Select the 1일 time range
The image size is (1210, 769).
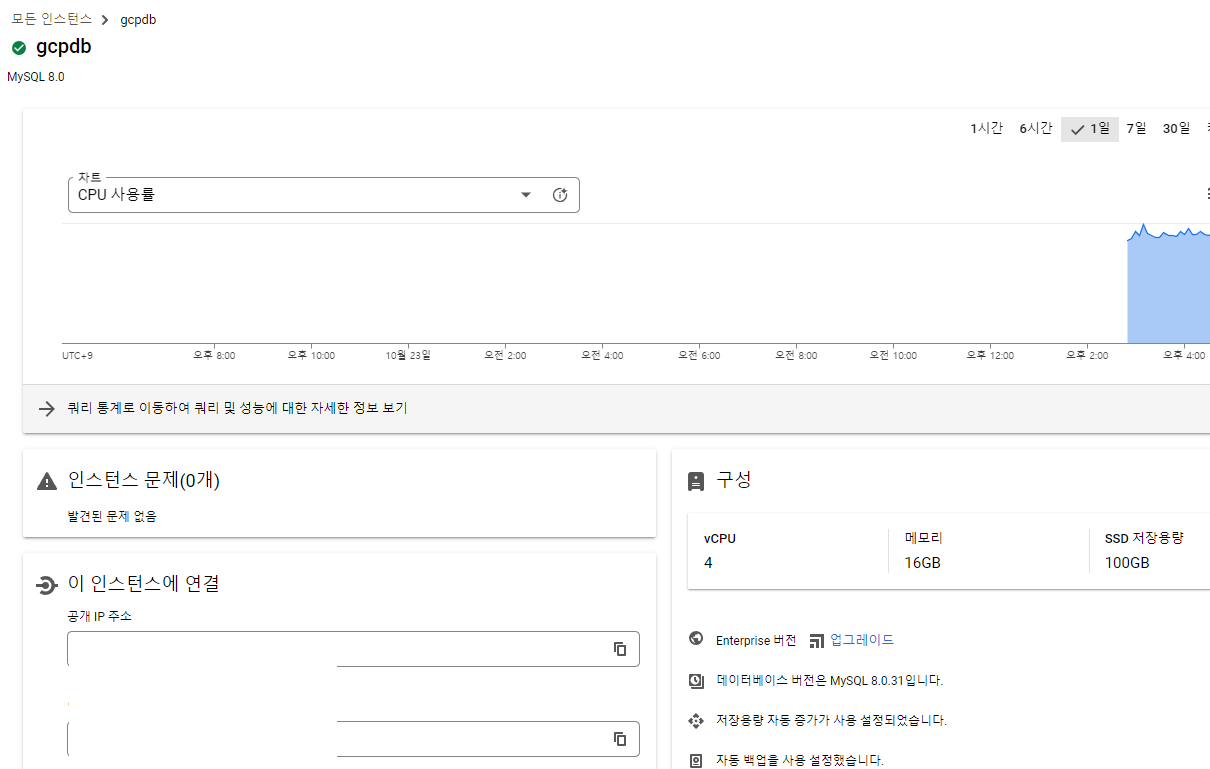(1090, 129)
